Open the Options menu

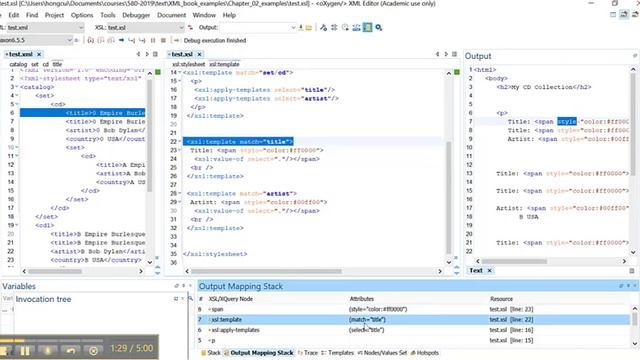pyautogui.click(x=82, y=15)
